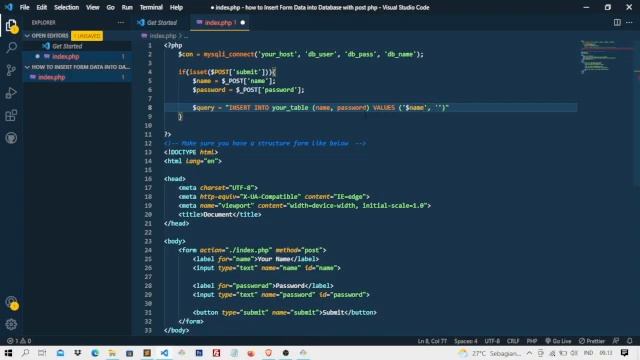640x360 pixels.
Task: Open the GitHub icon in activity bar
Action: 11,138
